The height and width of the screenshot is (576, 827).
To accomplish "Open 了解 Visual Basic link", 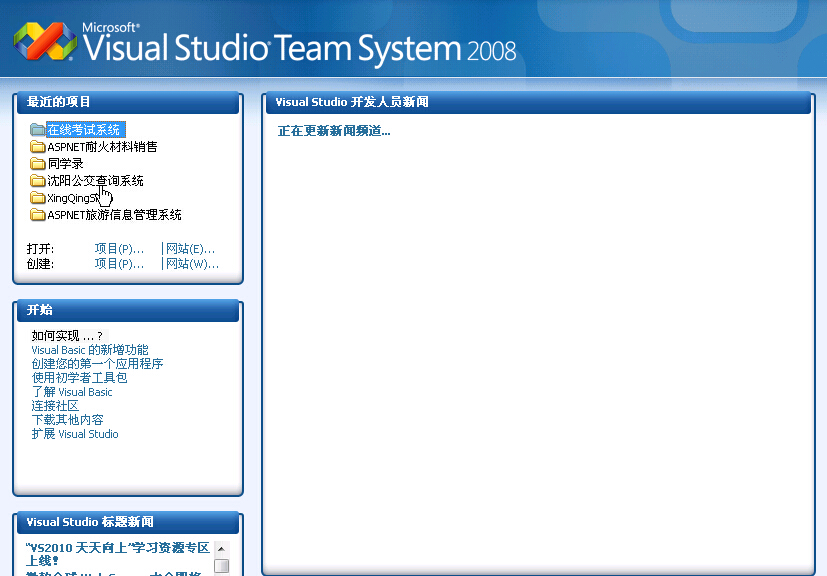I will (72, 392).
